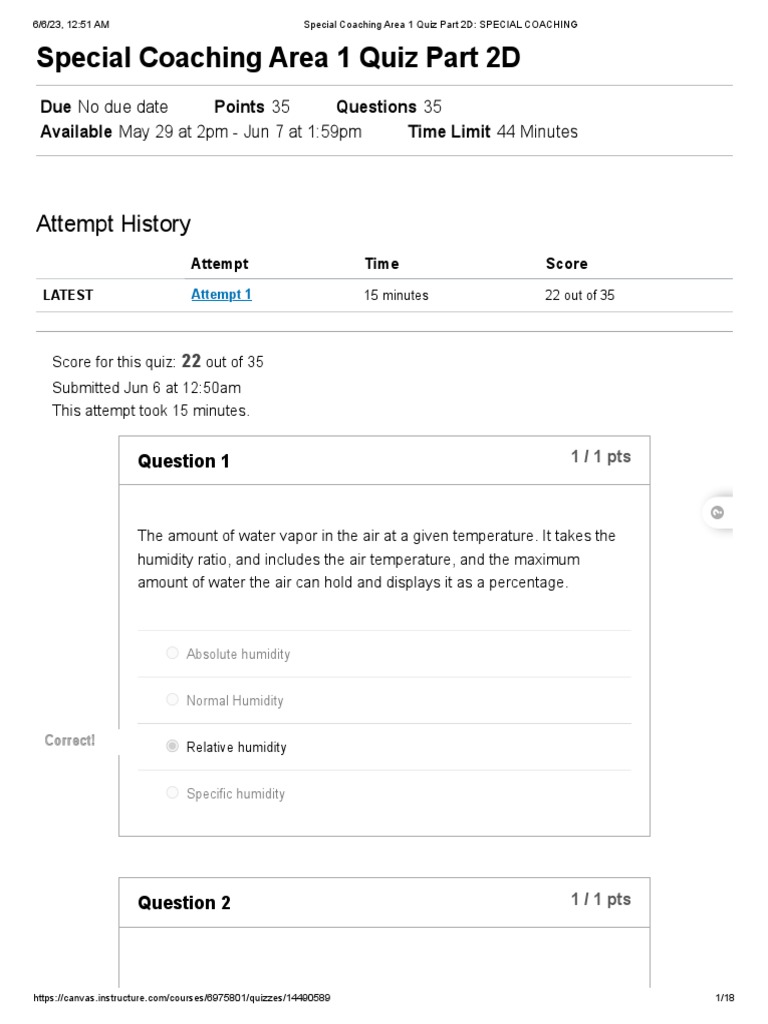The image size is (768, 1024).
Task: Click the Special Coaching Area 1 Quiz title
Action: click(x=278, y=58)
